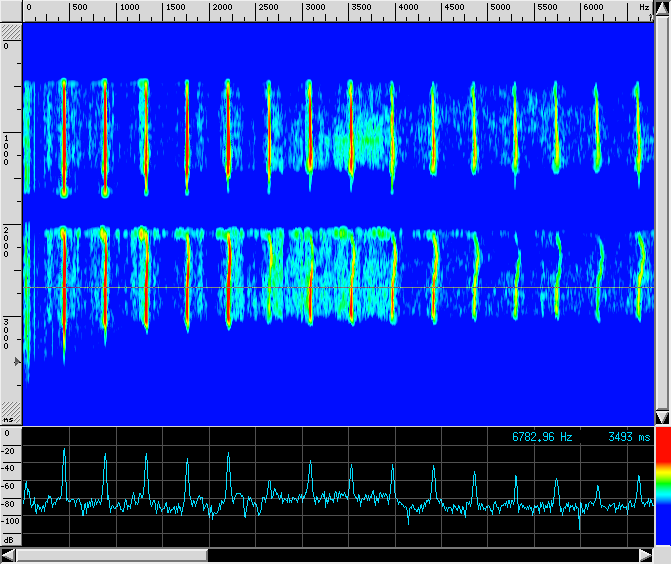Click the dB label on spectrum axis
This screenshot has width=671, height=564.
pos(8,539)
